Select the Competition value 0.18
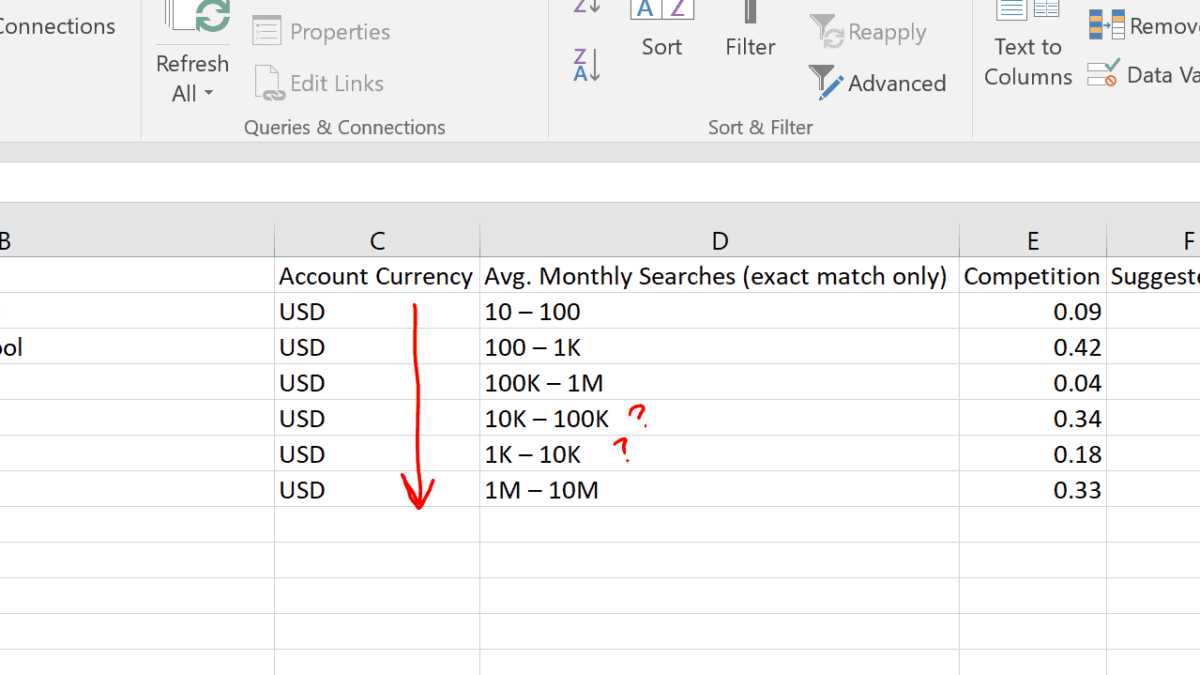This screenshot has width=1200, height=675. click(1033, 455)
